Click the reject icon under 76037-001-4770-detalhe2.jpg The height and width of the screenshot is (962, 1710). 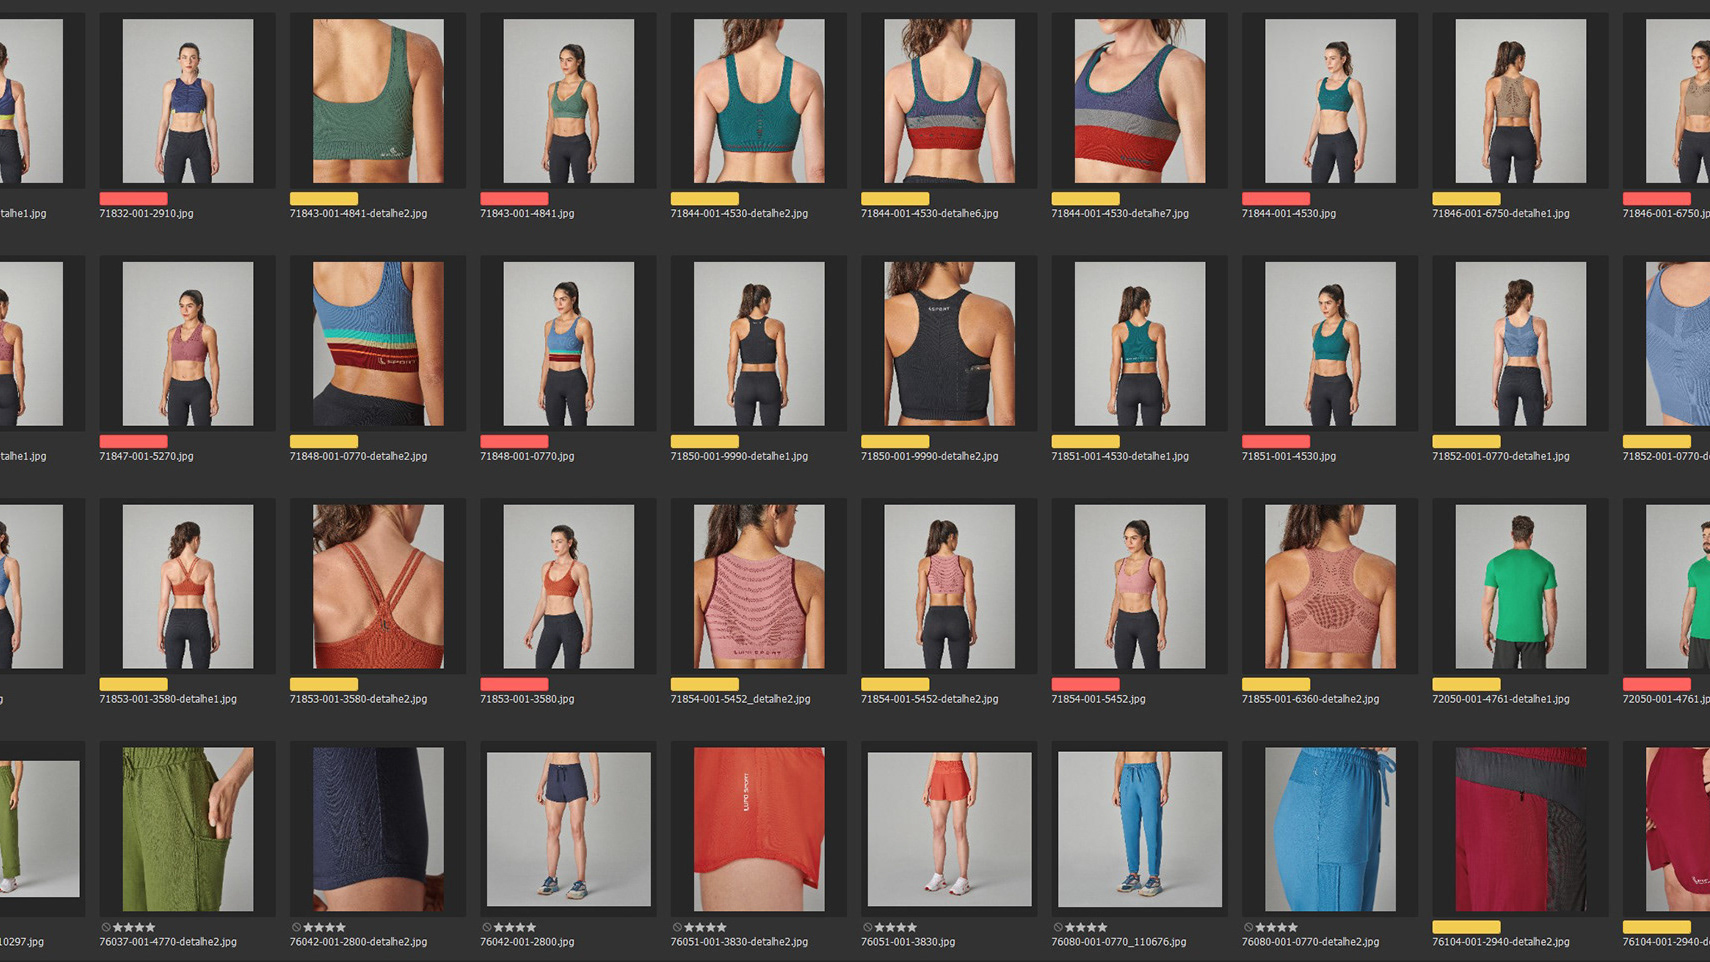click(106, 927)
